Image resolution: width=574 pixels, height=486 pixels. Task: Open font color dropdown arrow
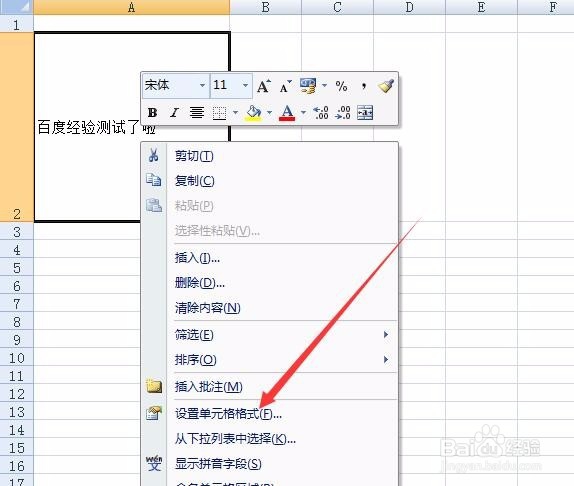tap(303, 112)
